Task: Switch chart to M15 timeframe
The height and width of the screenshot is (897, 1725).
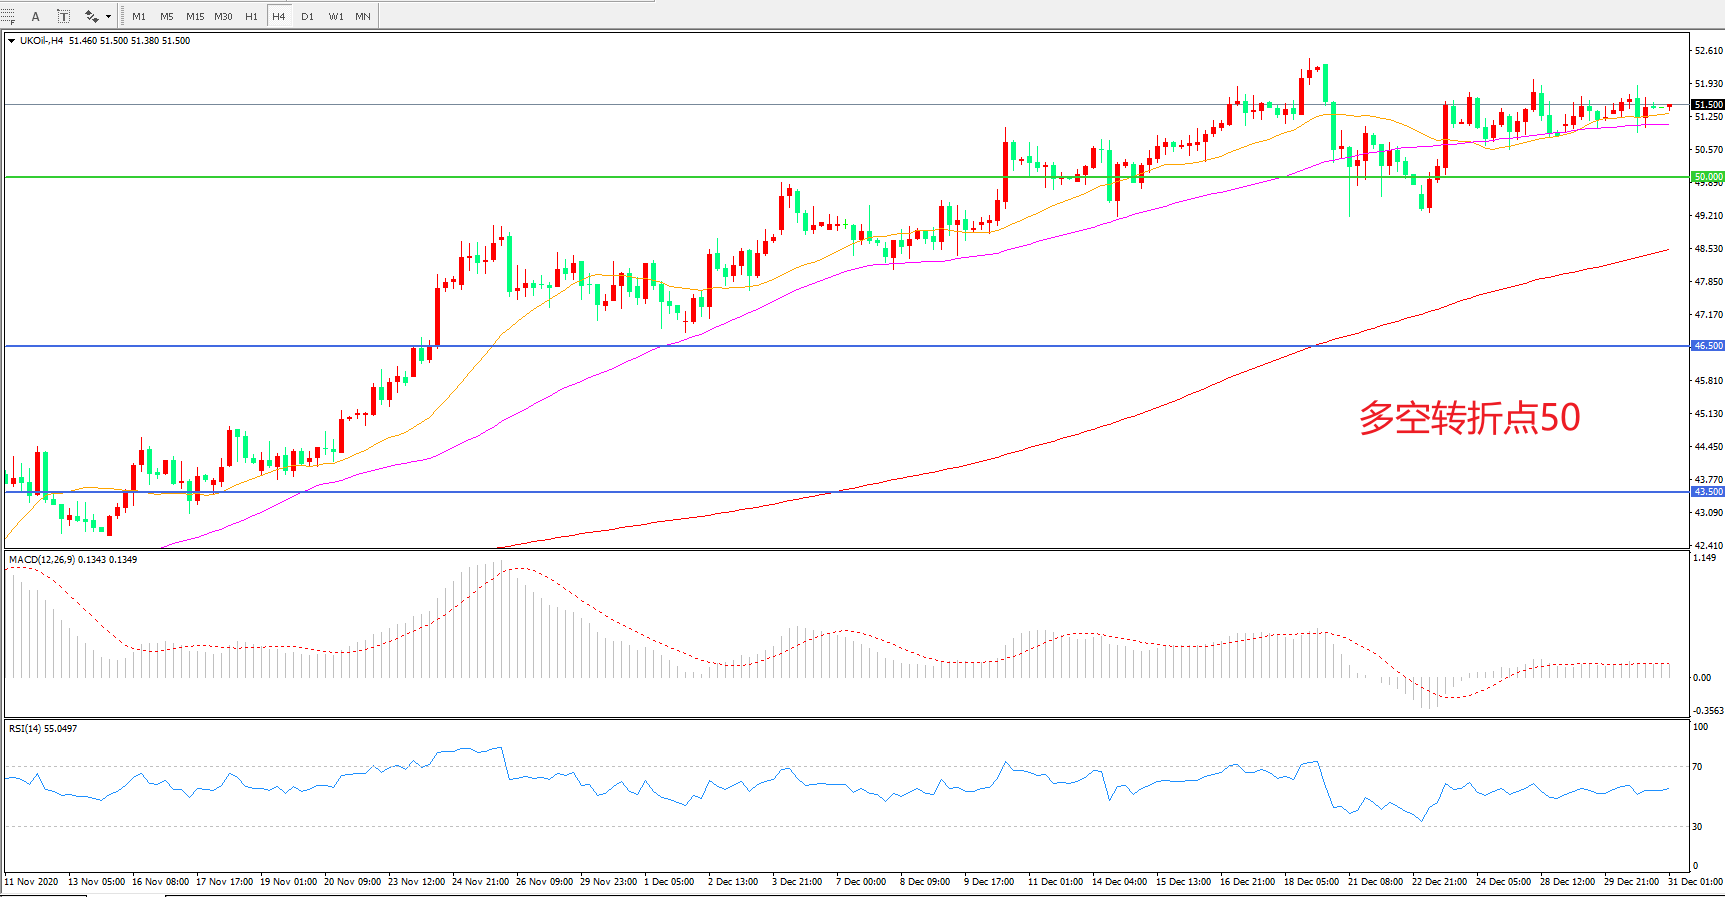Action: [x=195, y=16]
